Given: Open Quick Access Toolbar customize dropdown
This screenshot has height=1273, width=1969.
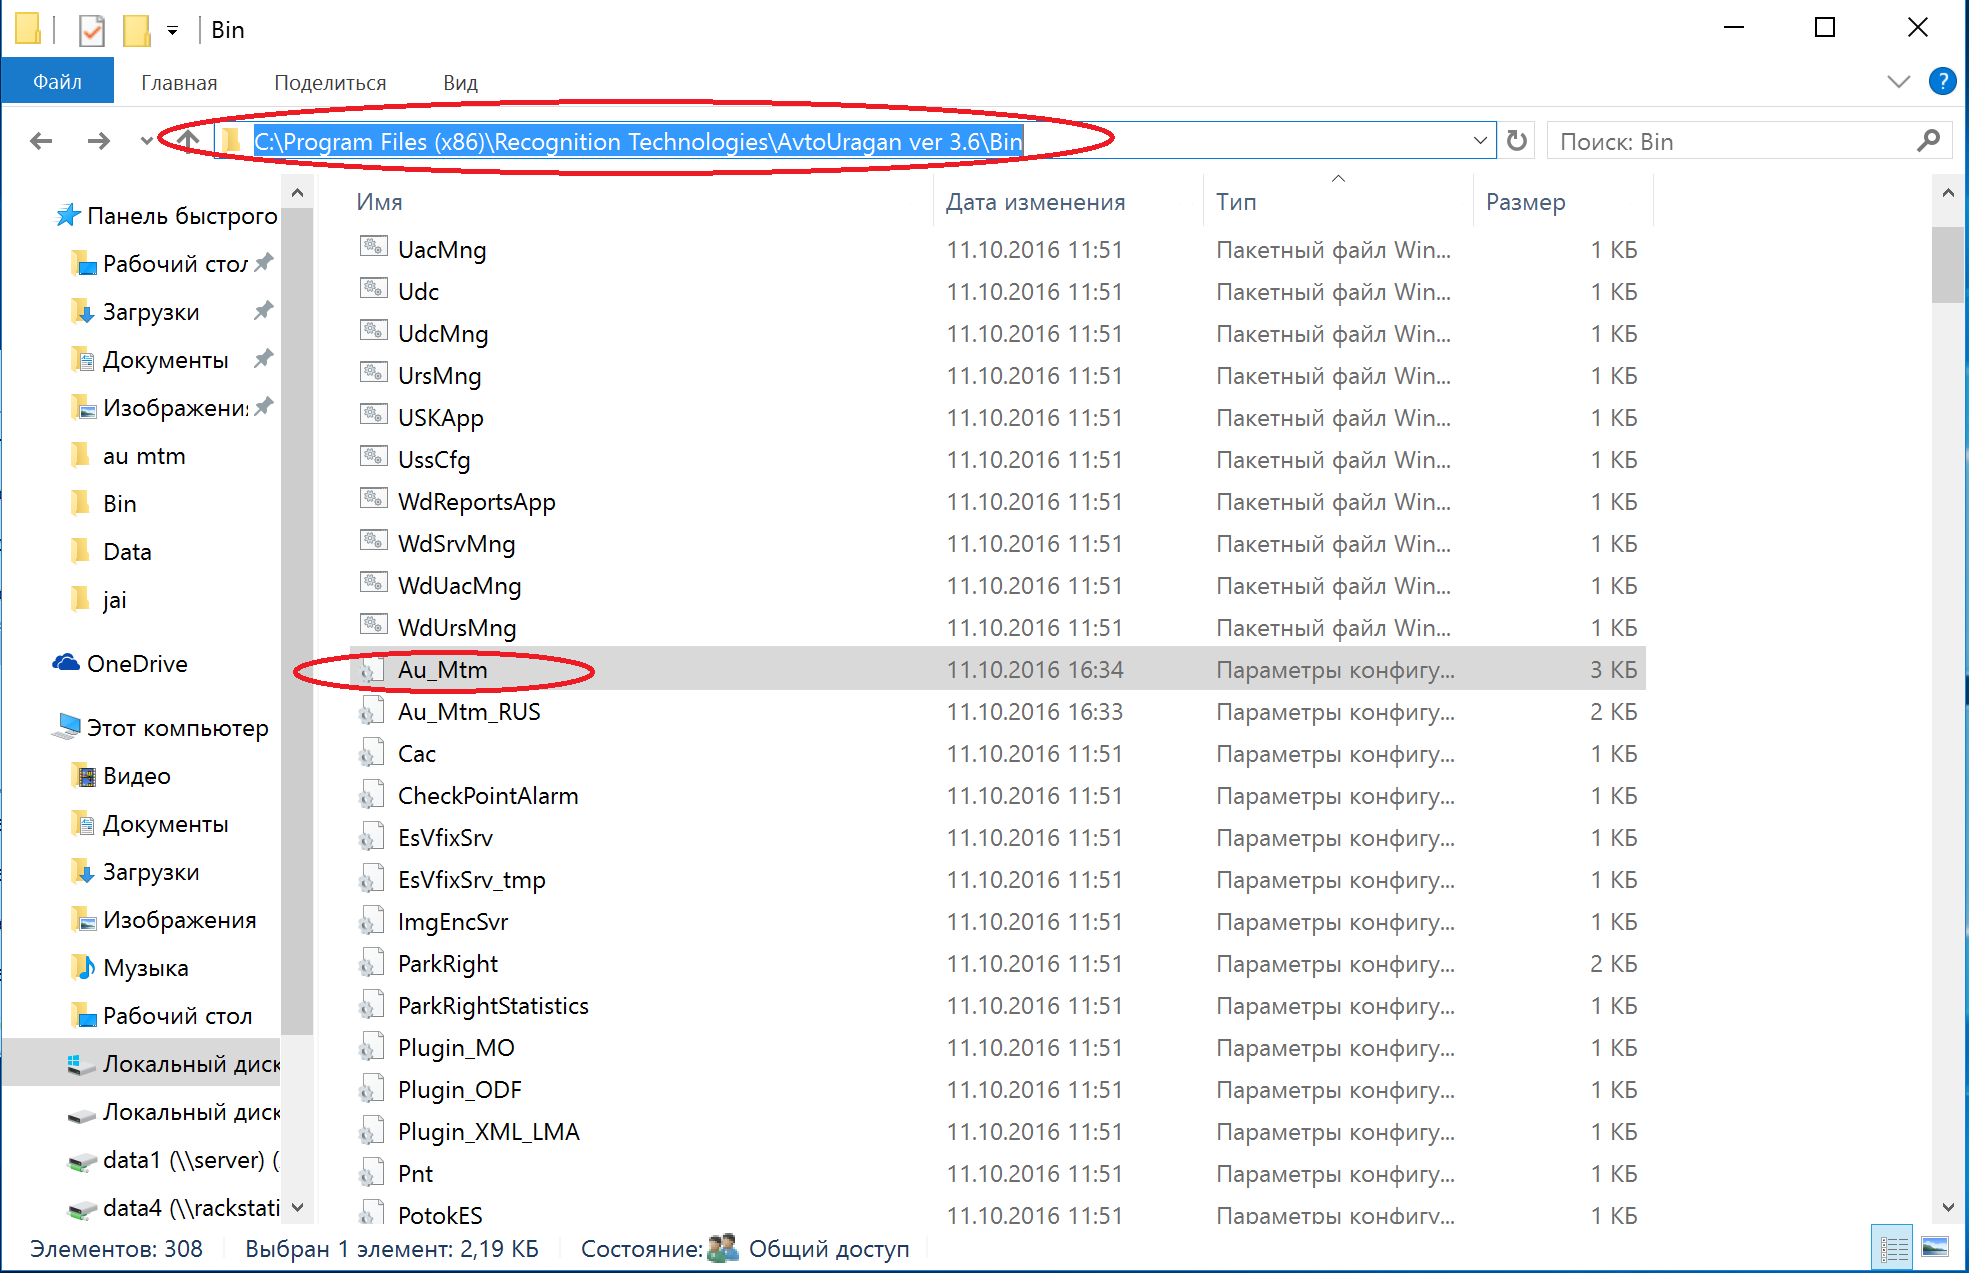Looking at the screenshot, I should [173, 31].
